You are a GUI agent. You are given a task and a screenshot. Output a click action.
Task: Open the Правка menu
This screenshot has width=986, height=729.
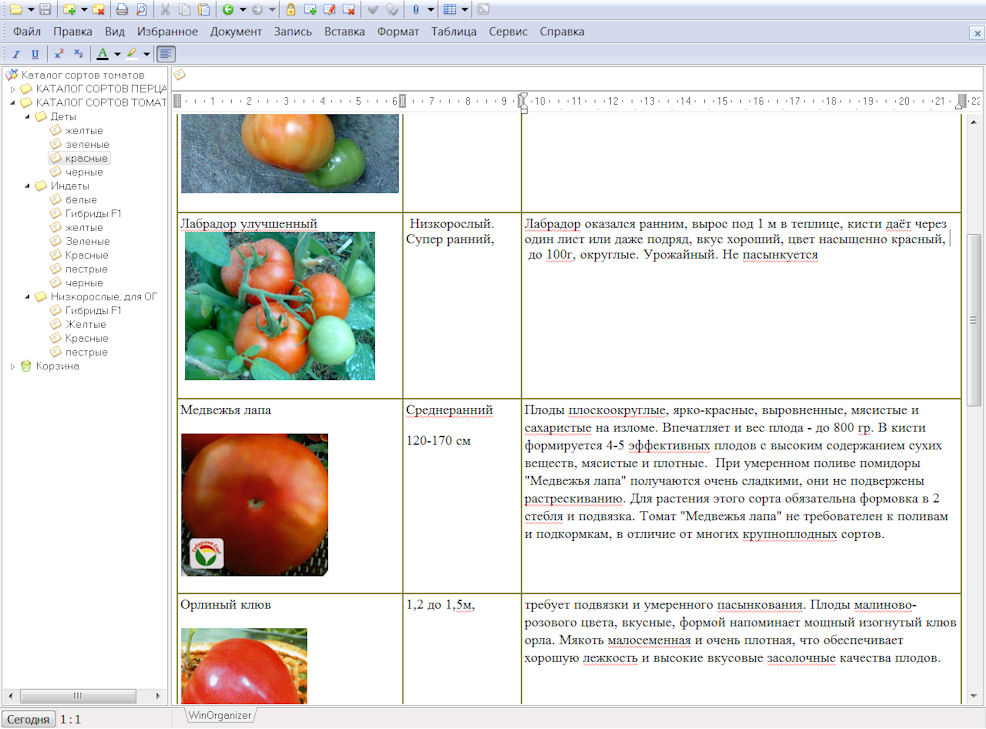pyautogui.click(x=72, y=31)
